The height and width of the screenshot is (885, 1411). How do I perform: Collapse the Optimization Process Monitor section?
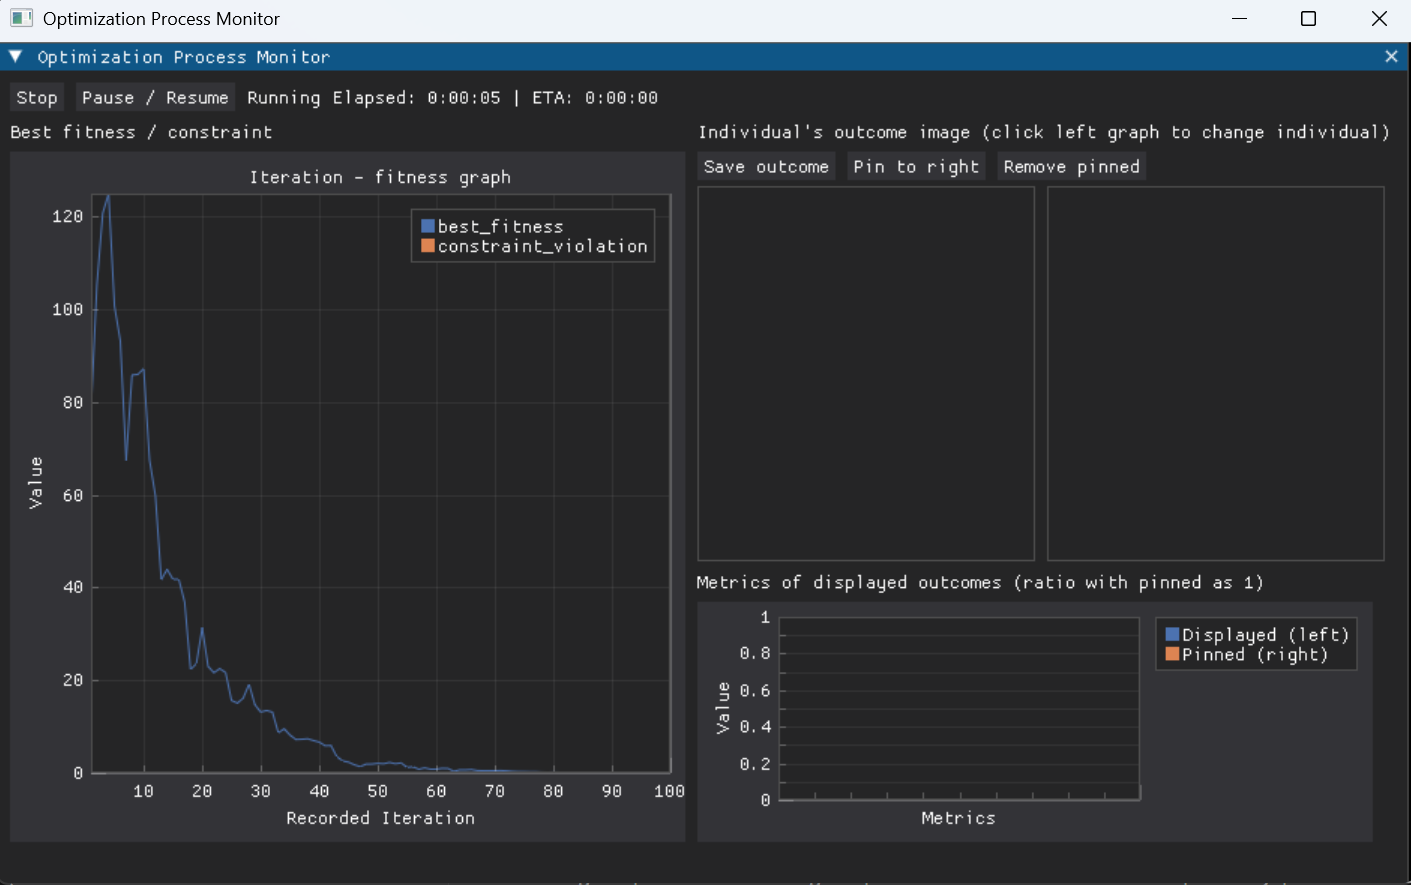(x=14, y=56)
